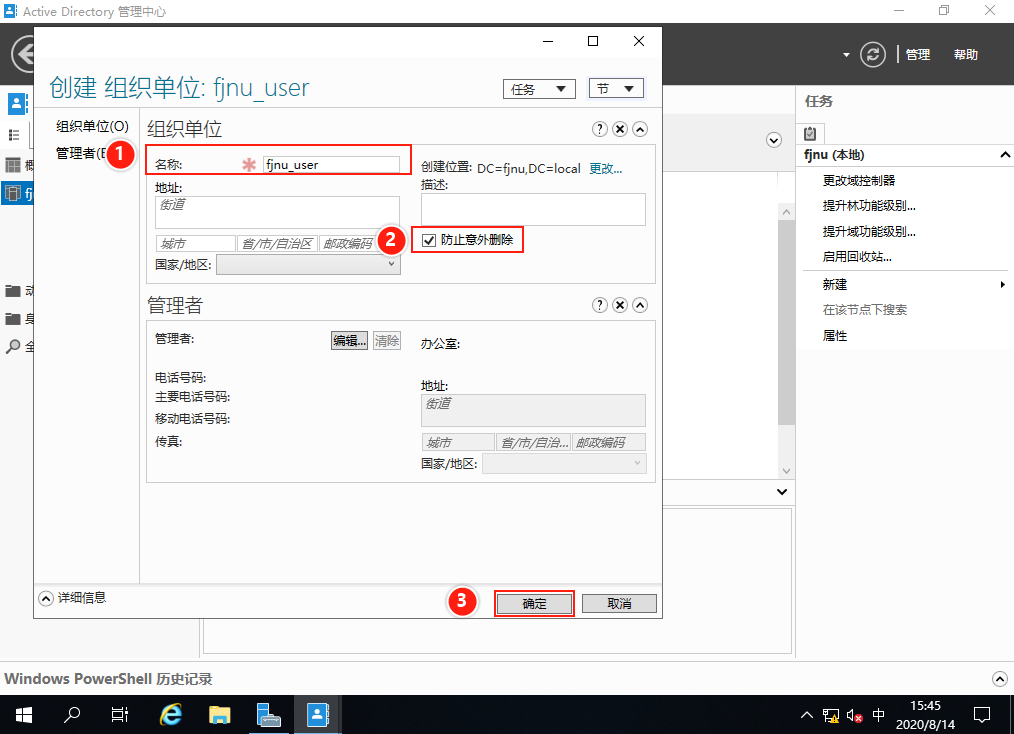Click the close-section icon of 管理者 section
Screen dimensions: 1014x734
620,305
